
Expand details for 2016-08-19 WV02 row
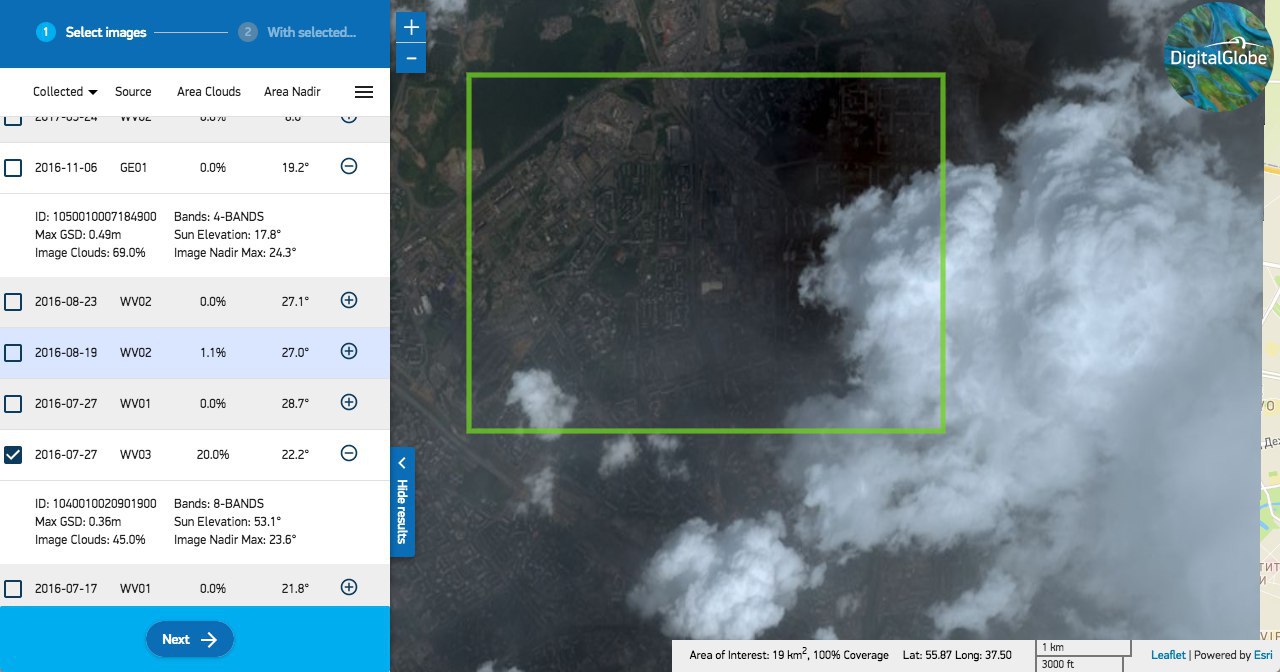pyautogui.click(x=349, y=351)
